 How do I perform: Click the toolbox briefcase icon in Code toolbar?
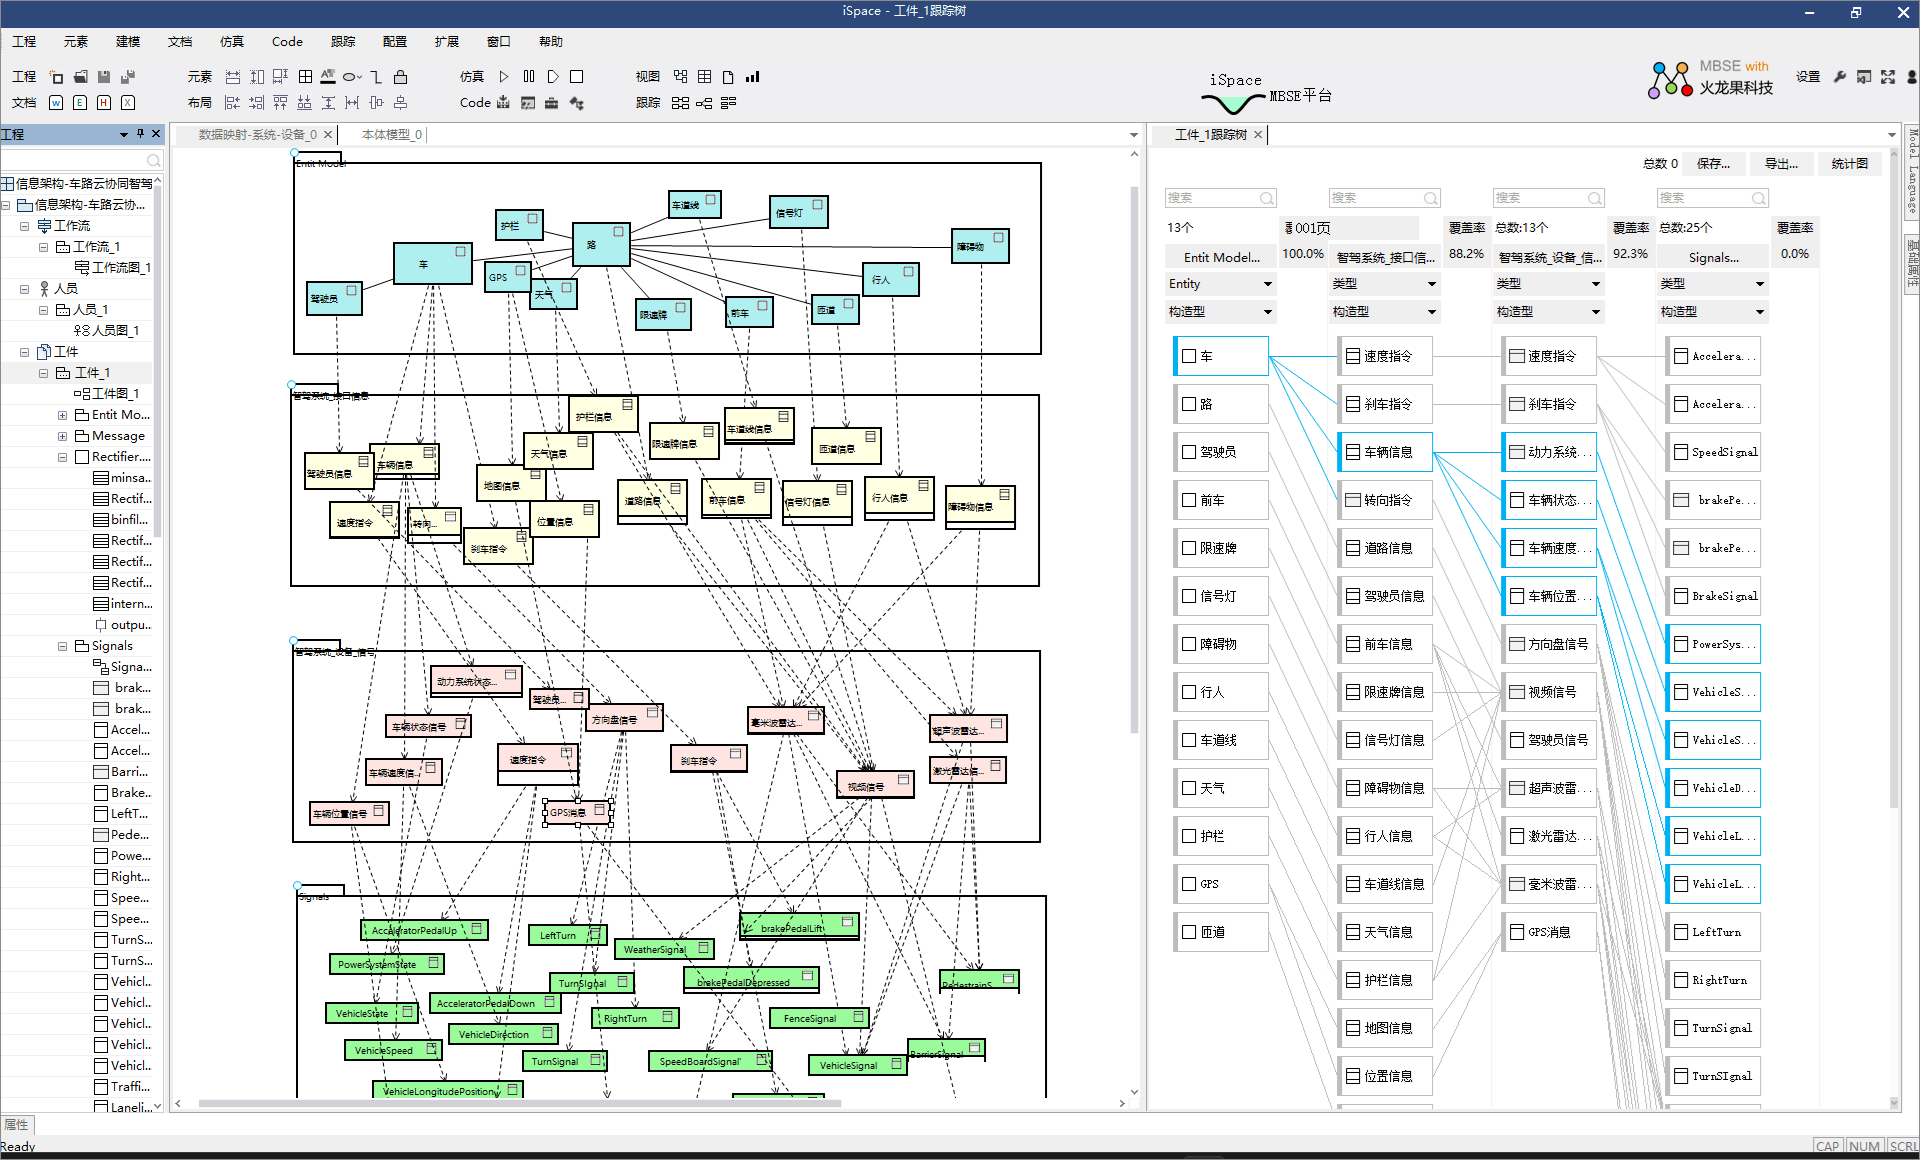(551, 103)
